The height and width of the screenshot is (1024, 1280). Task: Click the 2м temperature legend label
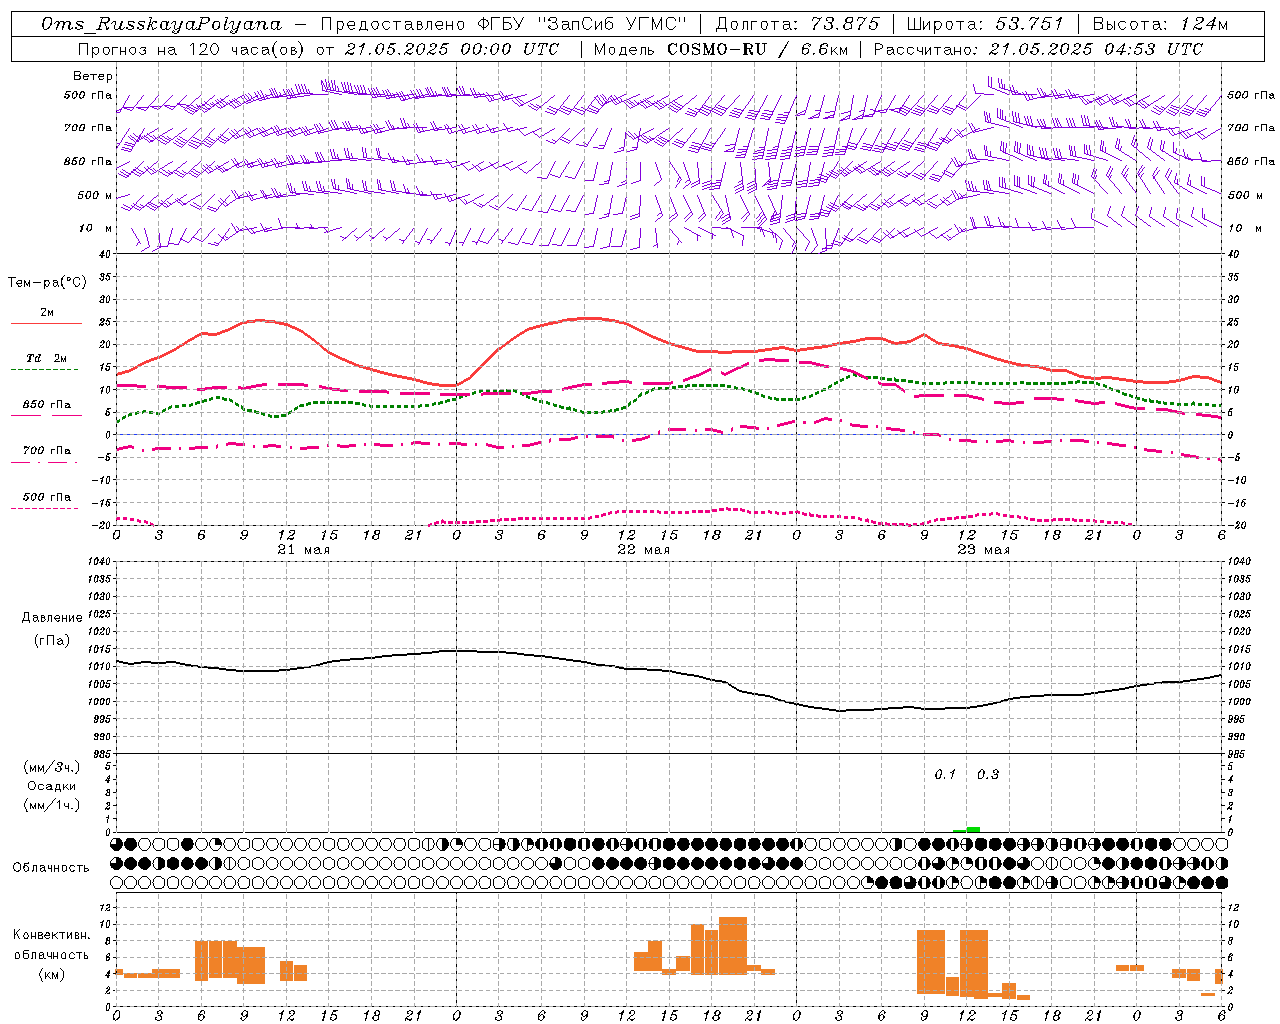(47, 312)
